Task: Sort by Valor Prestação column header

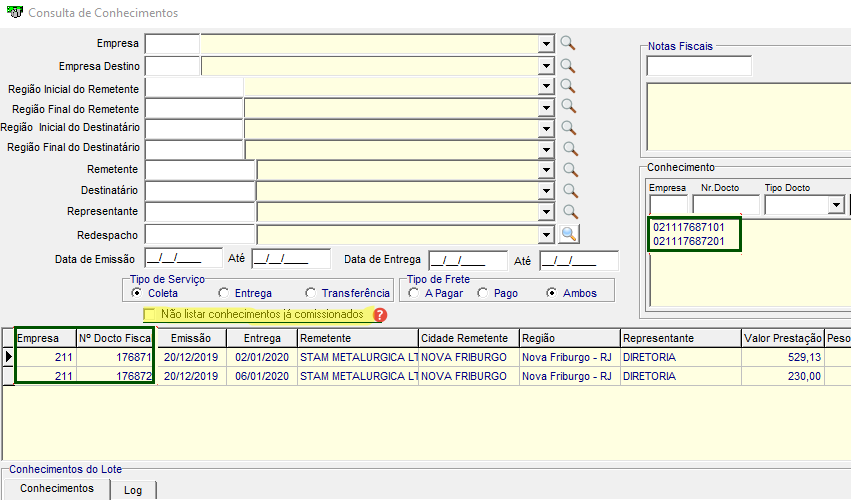Action: click(782, 338)
